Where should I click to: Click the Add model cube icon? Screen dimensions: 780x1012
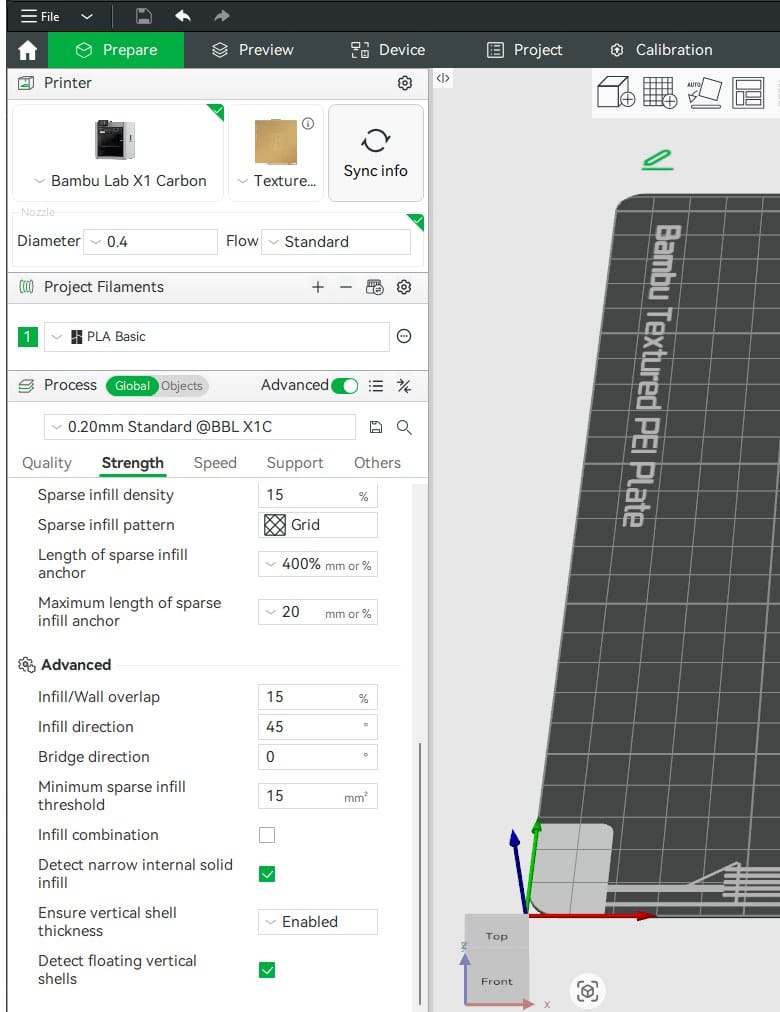[615, 92]
